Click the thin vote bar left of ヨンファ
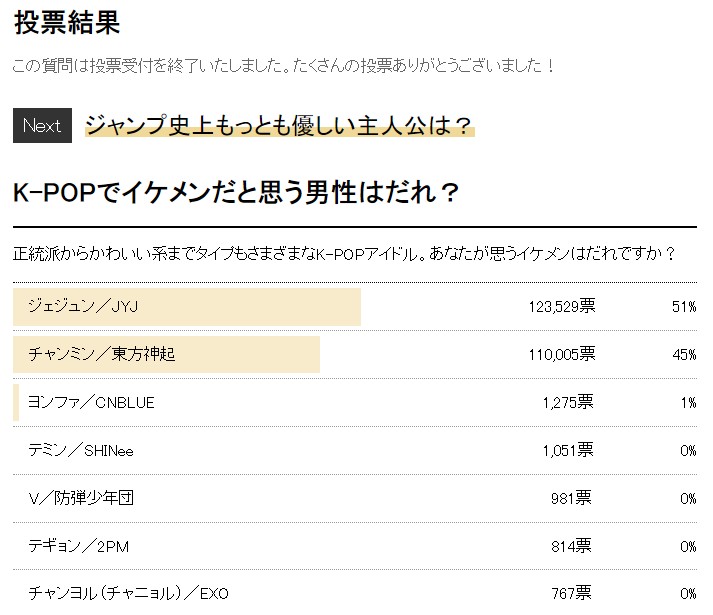 (16, 402)
